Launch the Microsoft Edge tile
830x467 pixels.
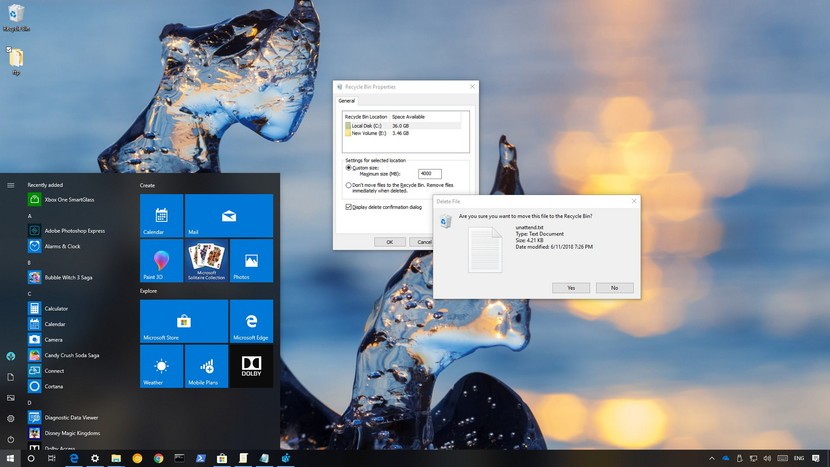[x=251, y=321]
